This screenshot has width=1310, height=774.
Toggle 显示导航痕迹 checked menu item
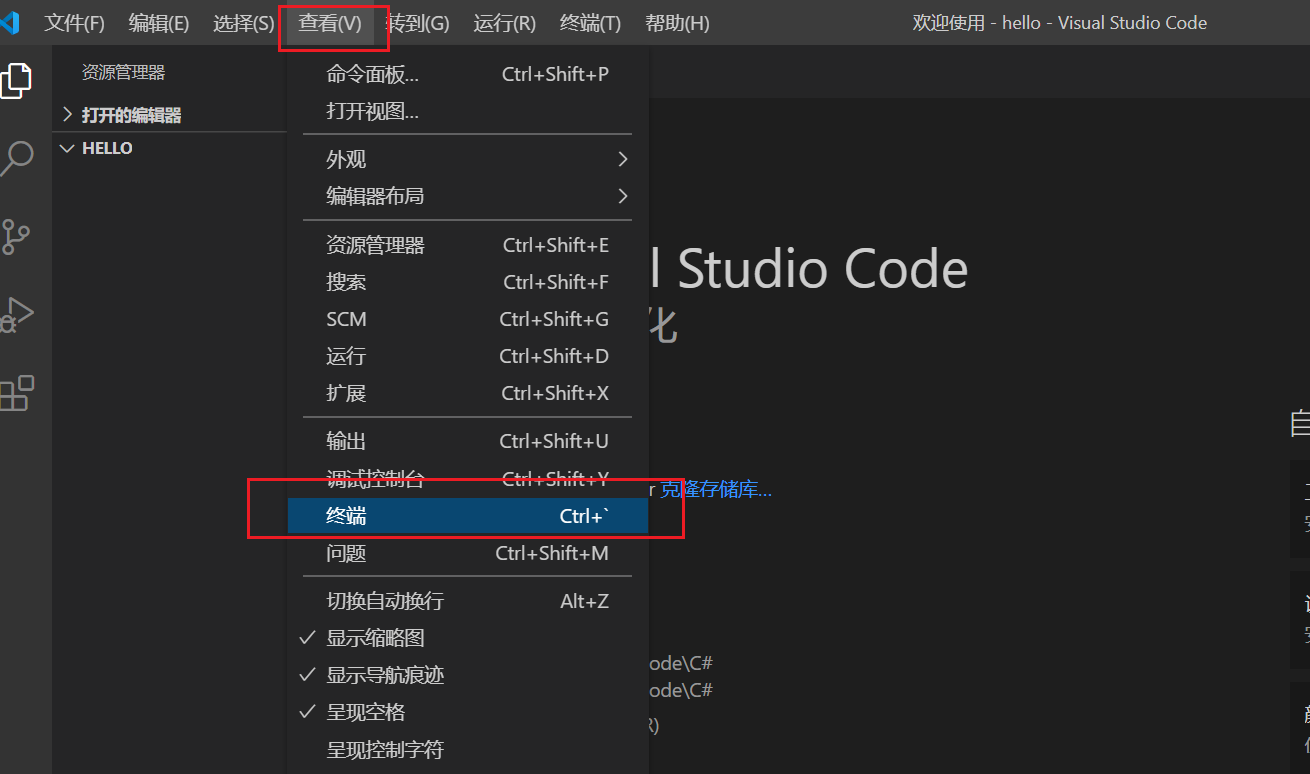[x=468, y=675]
